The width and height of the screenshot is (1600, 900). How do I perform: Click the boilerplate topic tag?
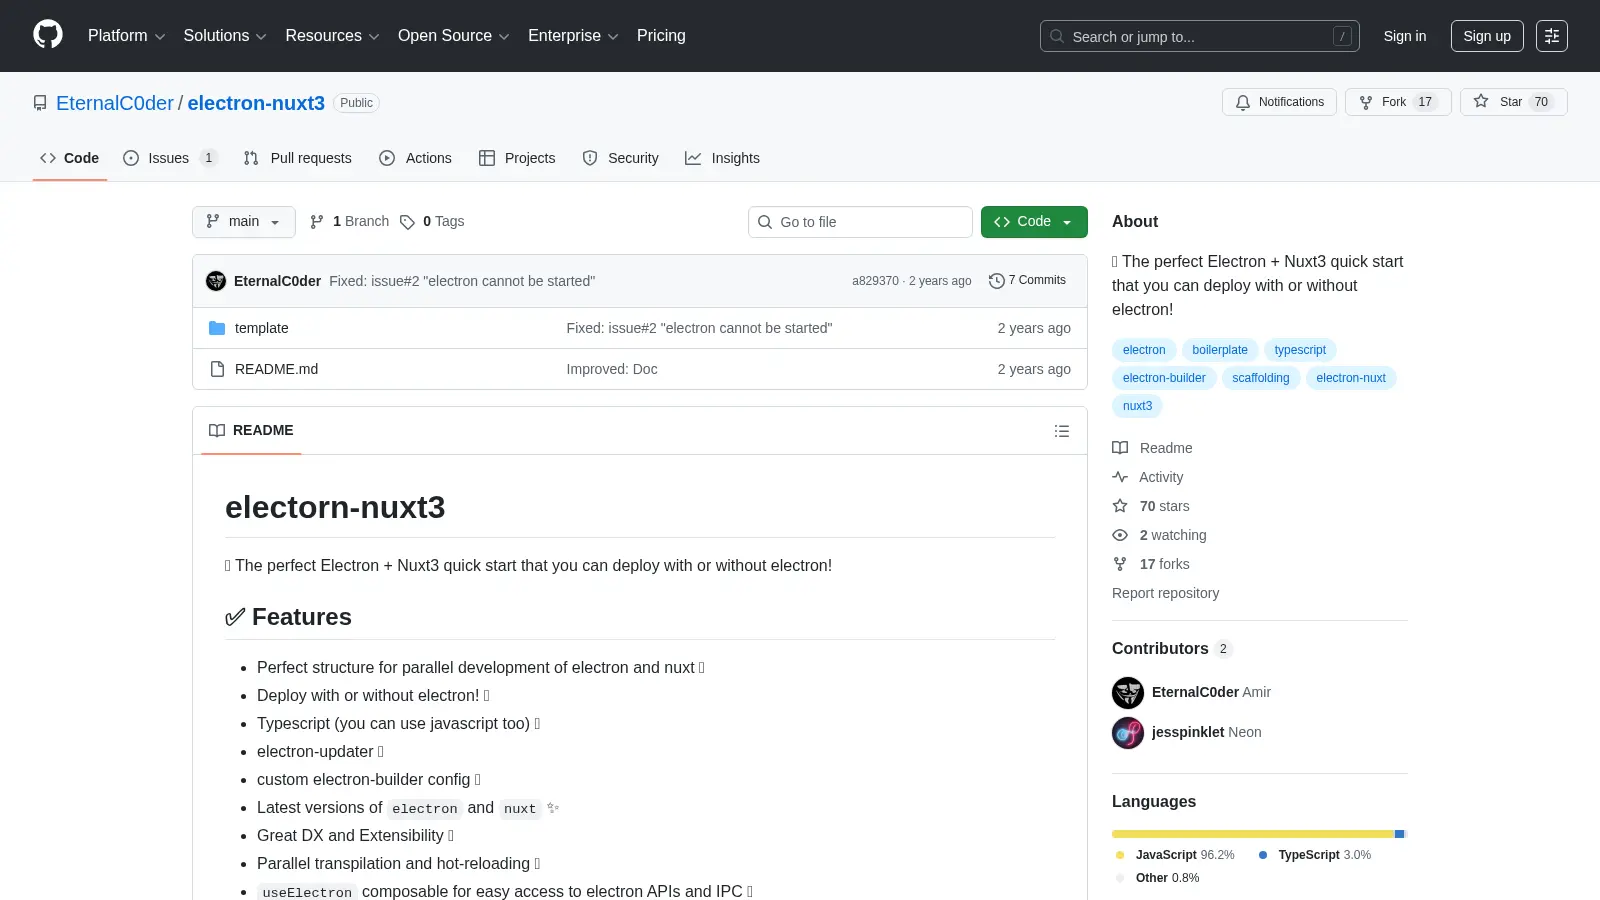click(x=1220, y=350)
